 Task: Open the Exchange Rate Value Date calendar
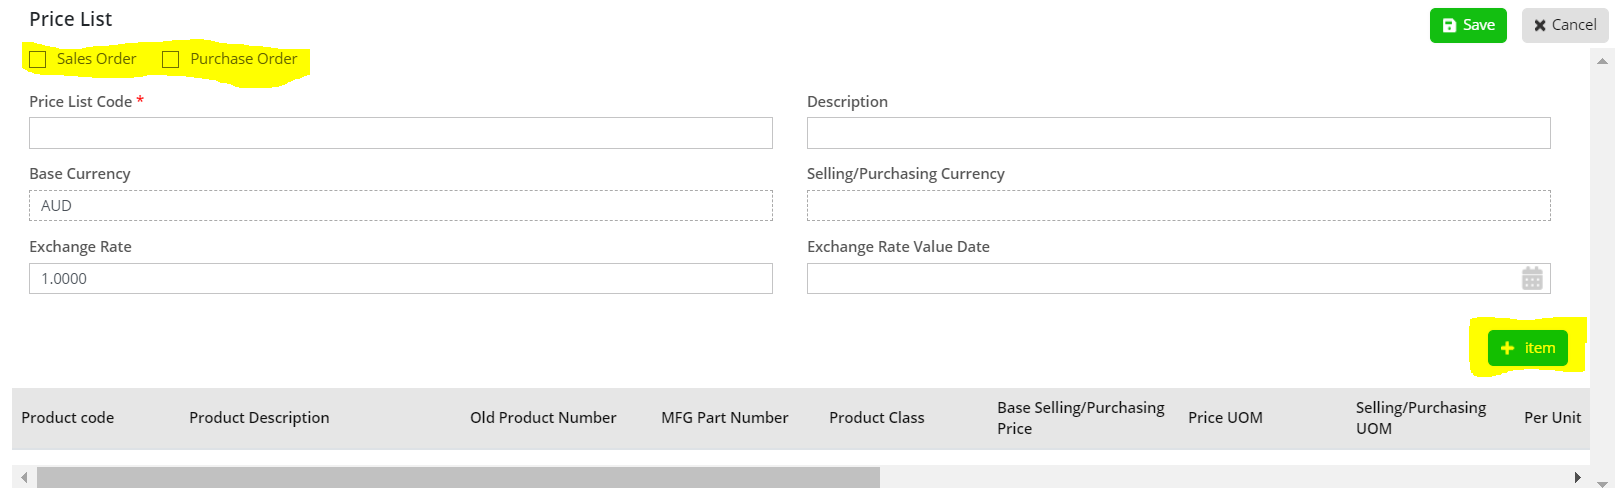tap(1531, 279)
